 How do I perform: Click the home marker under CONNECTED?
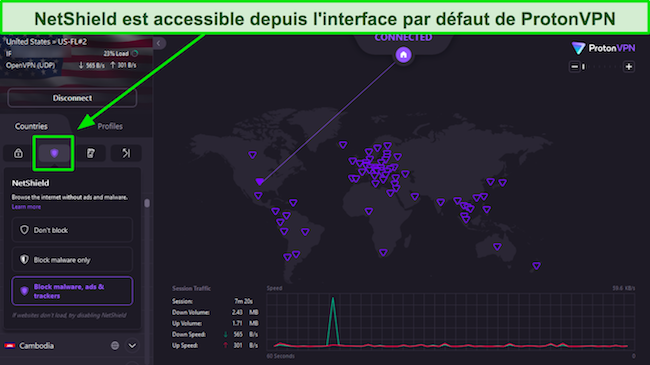(x=403, y=55)
